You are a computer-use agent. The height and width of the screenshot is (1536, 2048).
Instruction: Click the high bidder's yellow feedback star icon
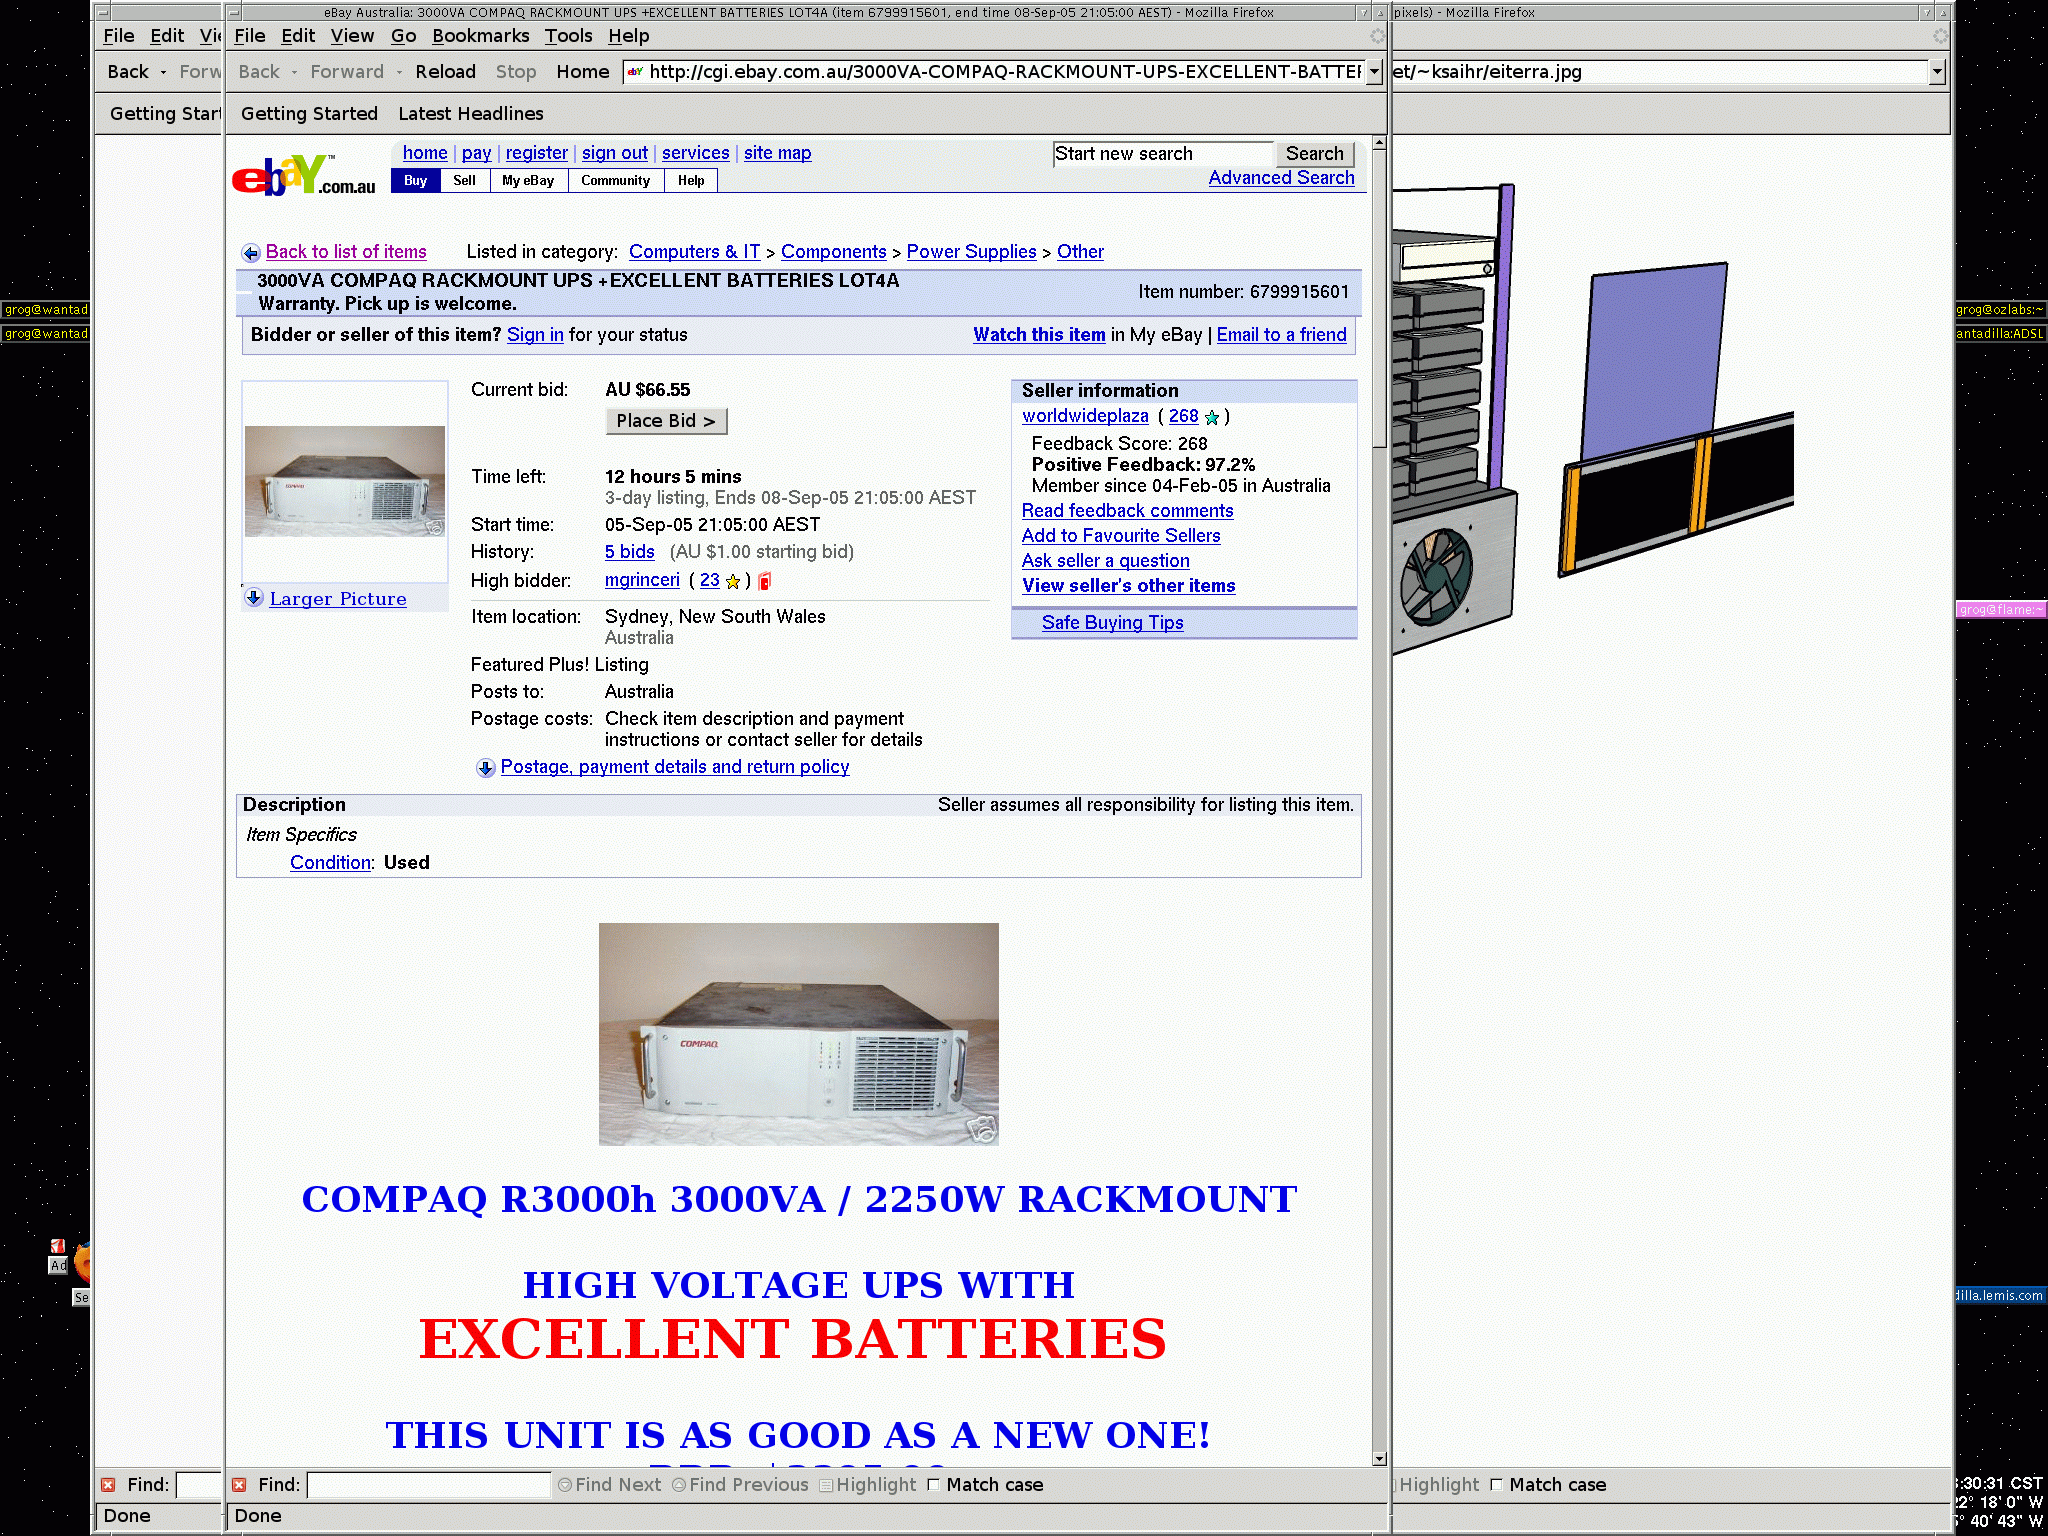pyautogui.click(x=733, y=581)
